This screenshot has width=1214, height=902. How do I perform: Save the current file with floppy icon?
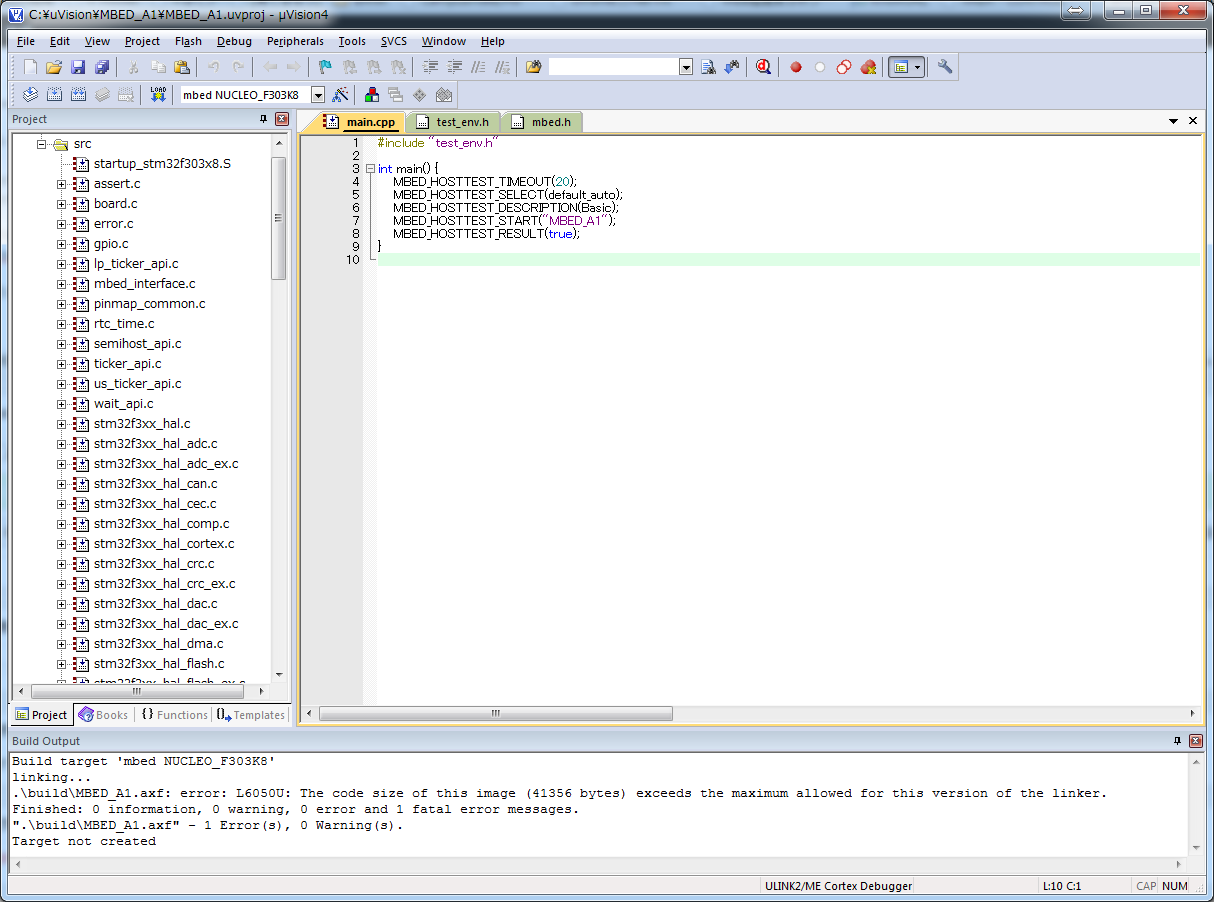point(78,67)
